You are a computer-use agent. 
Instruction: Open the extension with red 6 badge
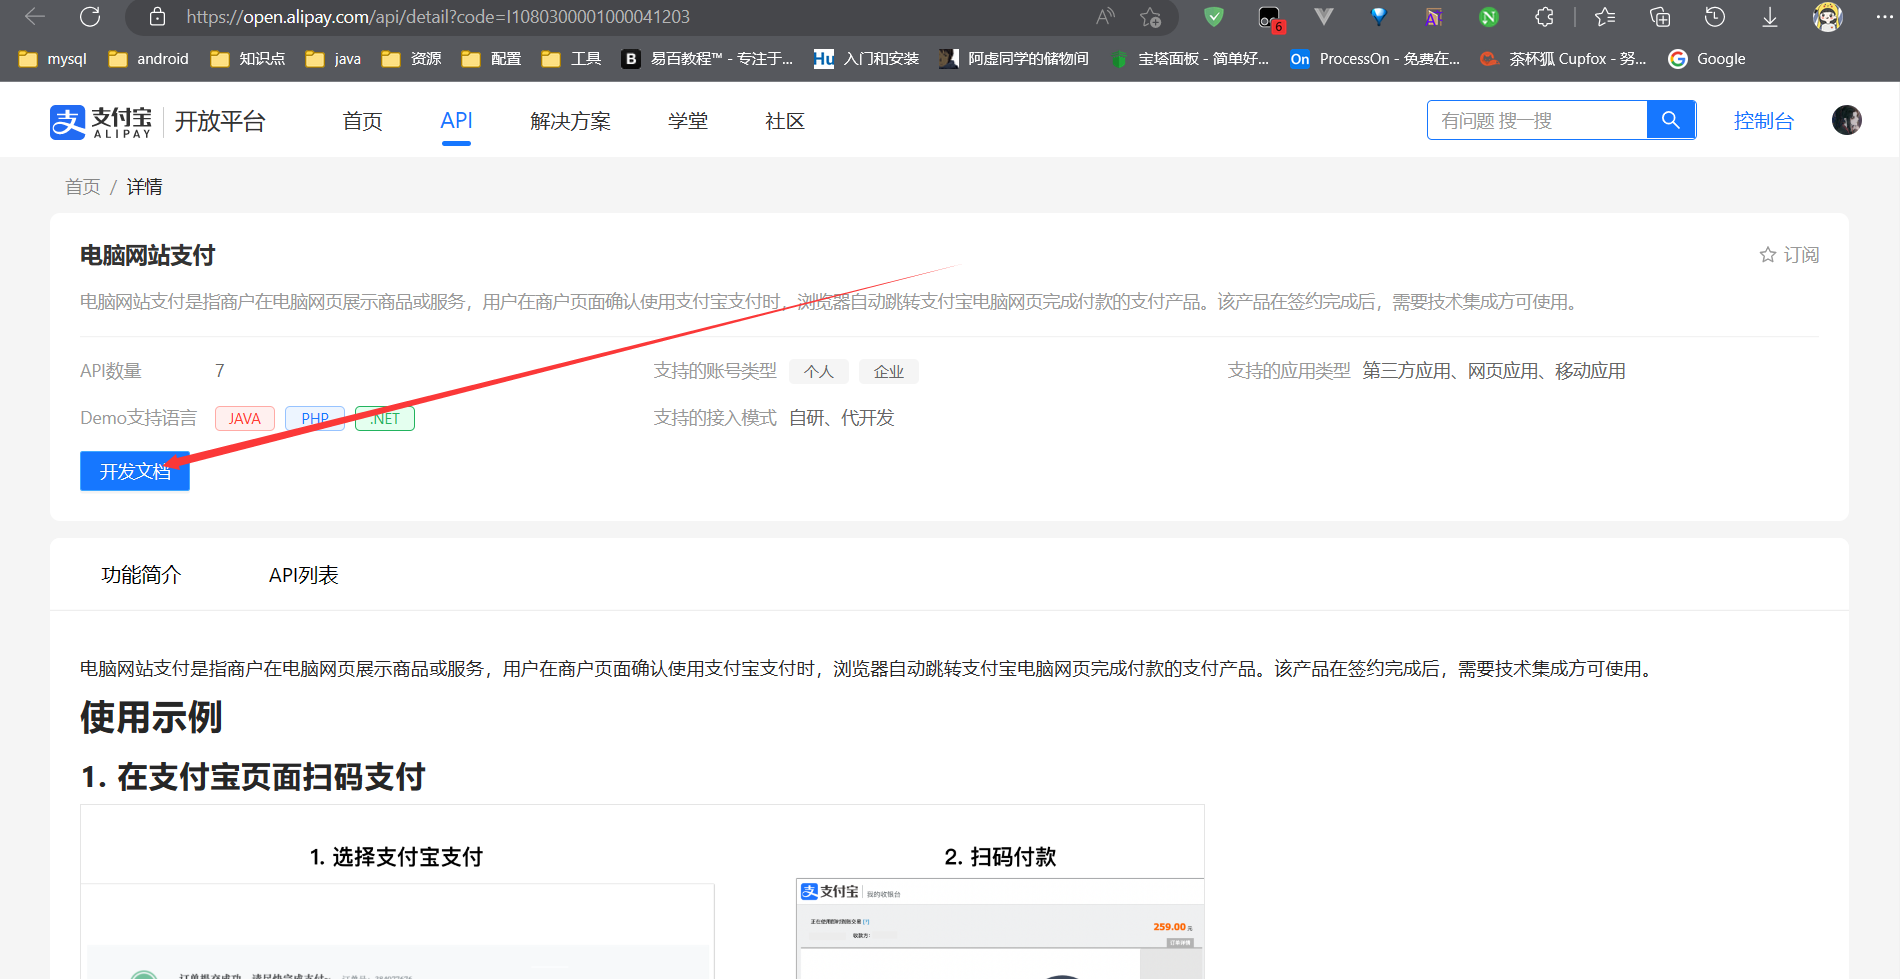pyautogui.click(x=1270, y=18)
